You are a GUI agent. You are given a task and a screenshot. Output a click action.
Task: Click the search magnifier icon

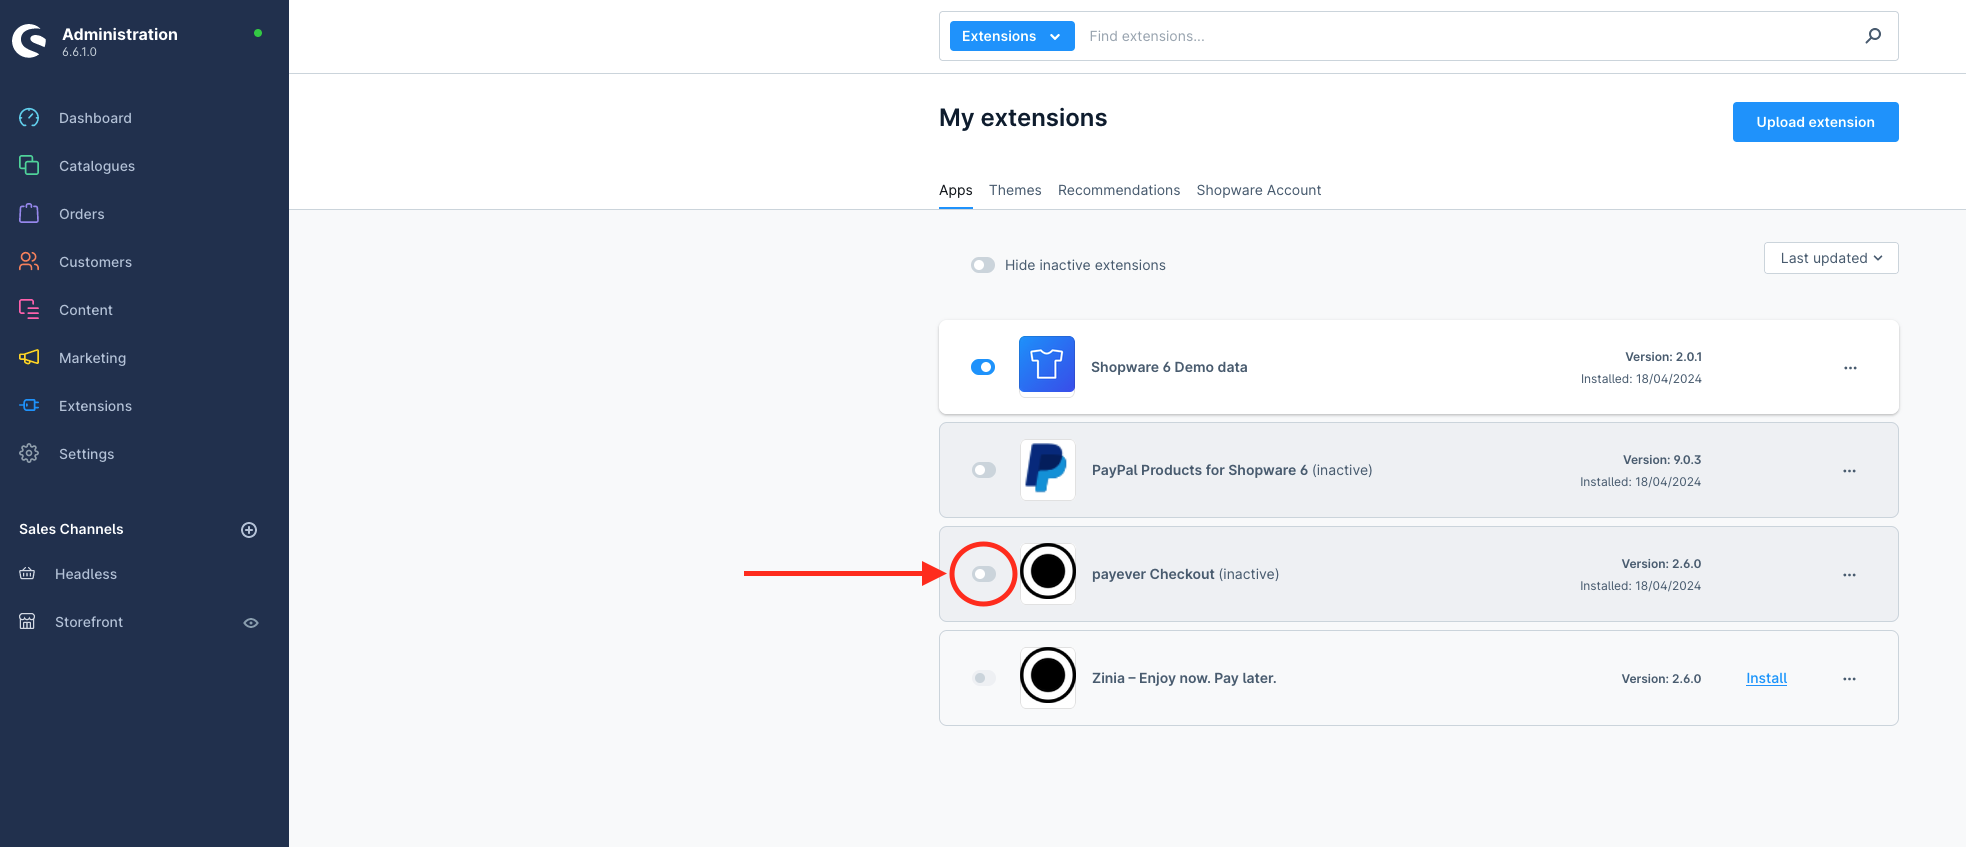point(1873,36)
